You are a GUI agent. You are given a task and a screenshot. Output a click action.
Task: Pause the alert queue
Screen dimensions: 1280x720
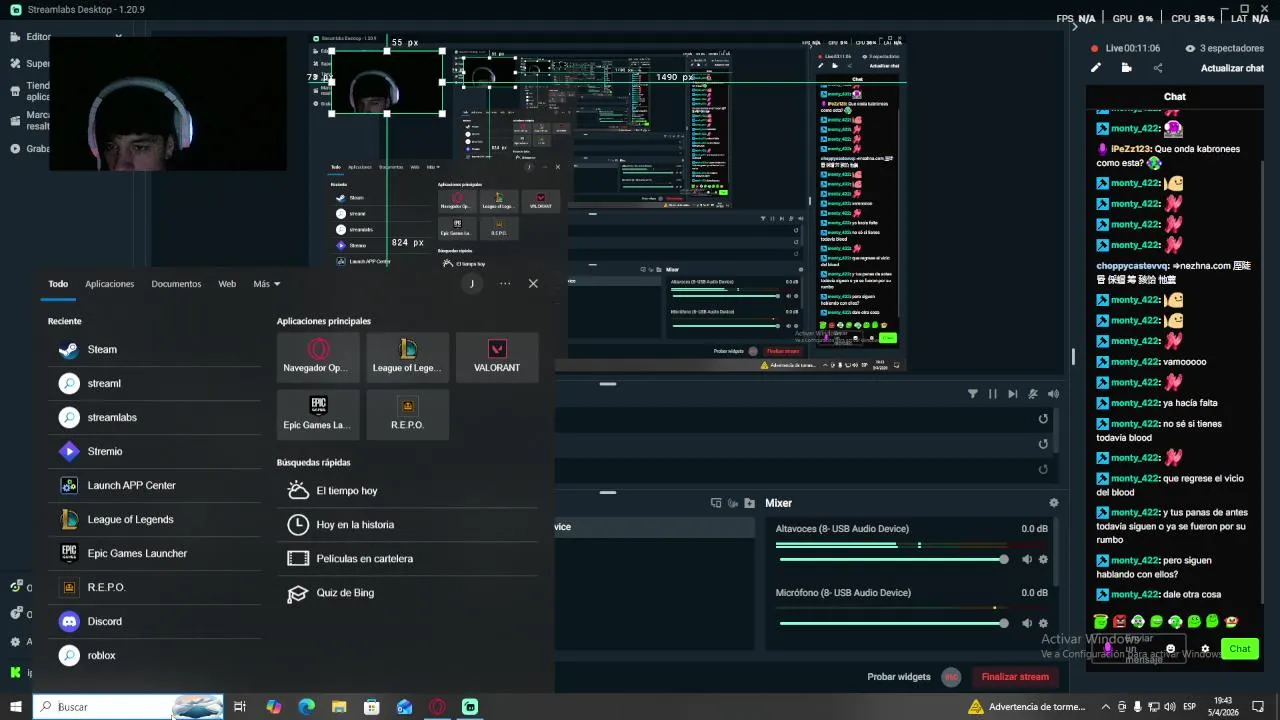pyautogui.click(x=992, y=394)
